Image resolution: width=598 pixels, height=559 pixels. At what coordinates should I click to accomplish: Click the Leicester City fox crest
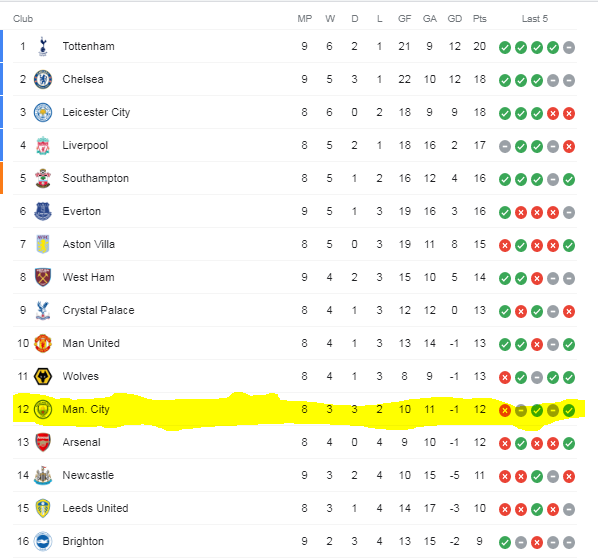pyautogui.click(x=43, y=112)
